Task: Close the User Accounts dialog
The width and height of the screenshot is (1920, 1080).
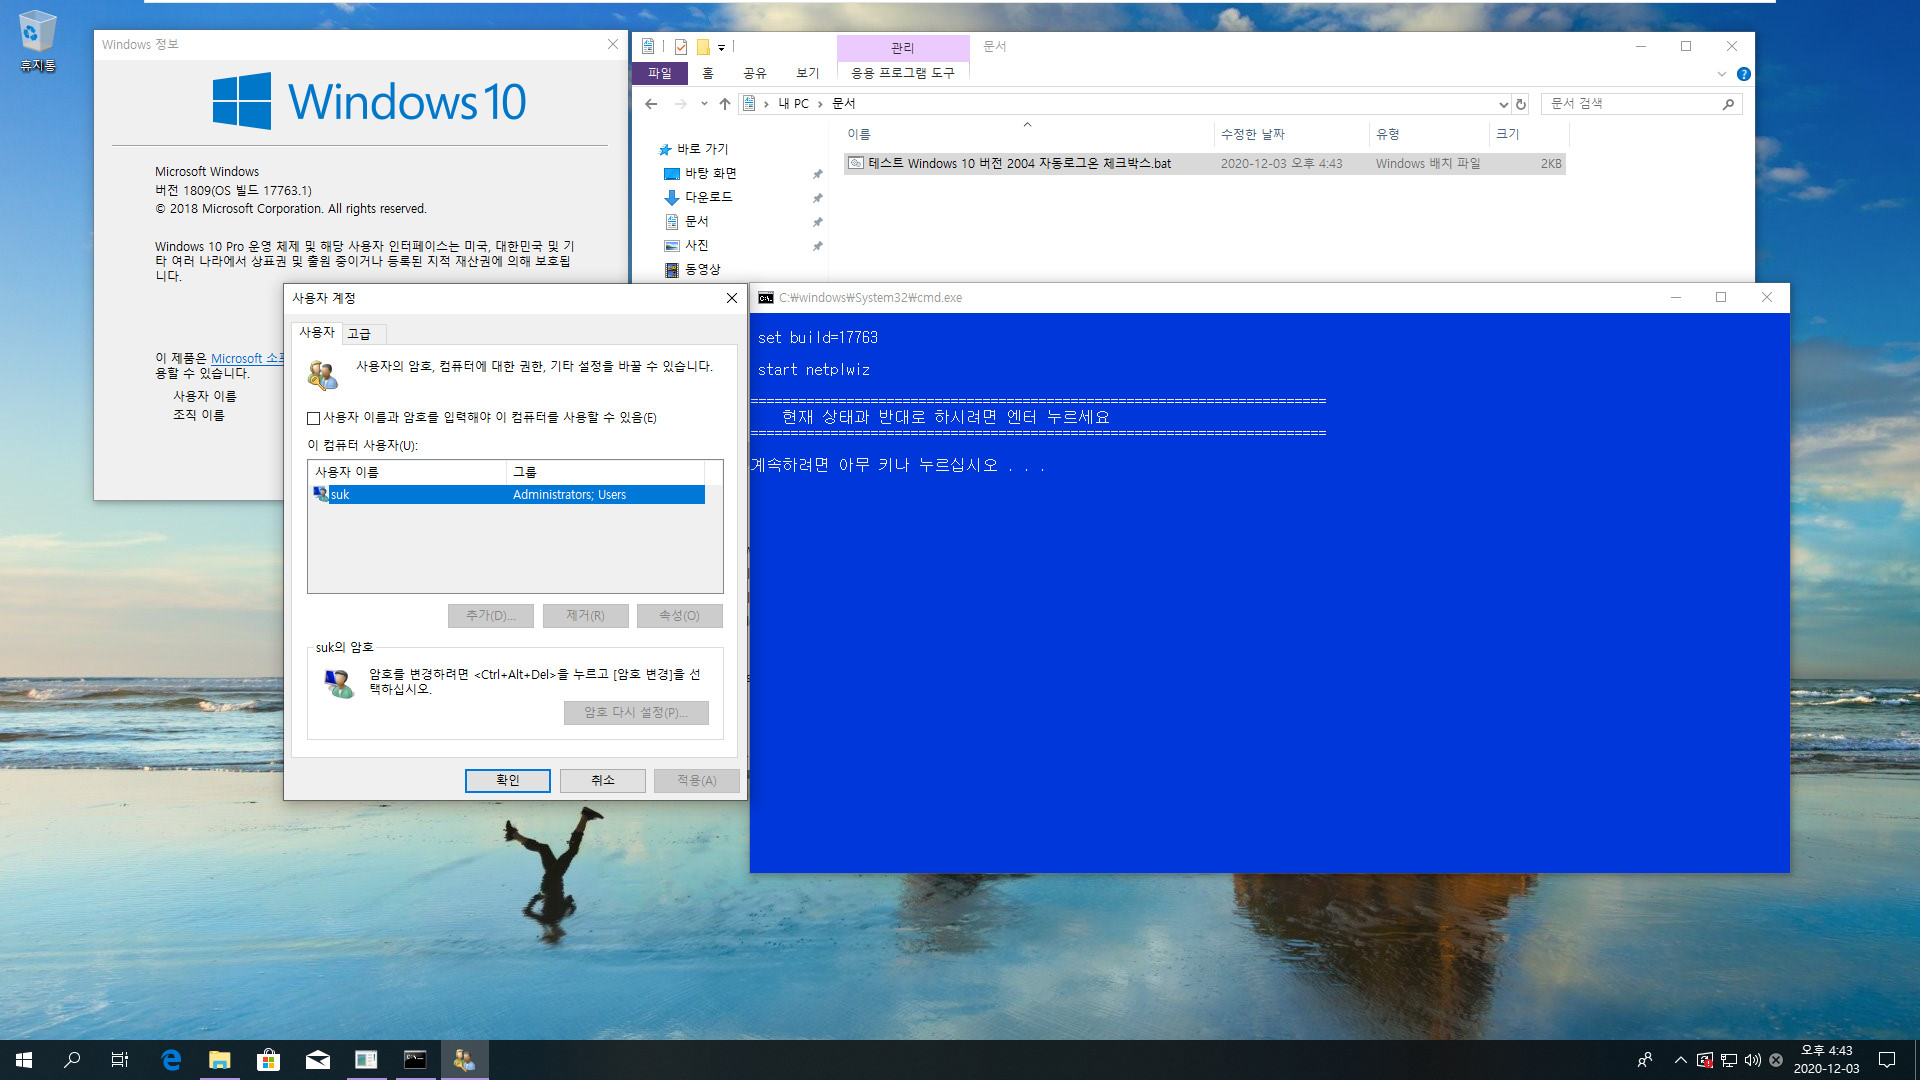Action: pyautogui.click(x=732, y=299)
